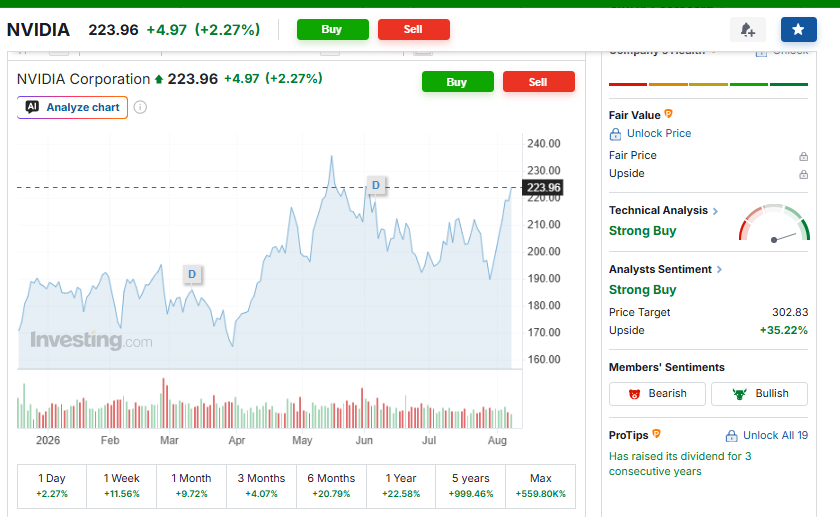Select the 1 Month timeframe tab

[191, 486]
